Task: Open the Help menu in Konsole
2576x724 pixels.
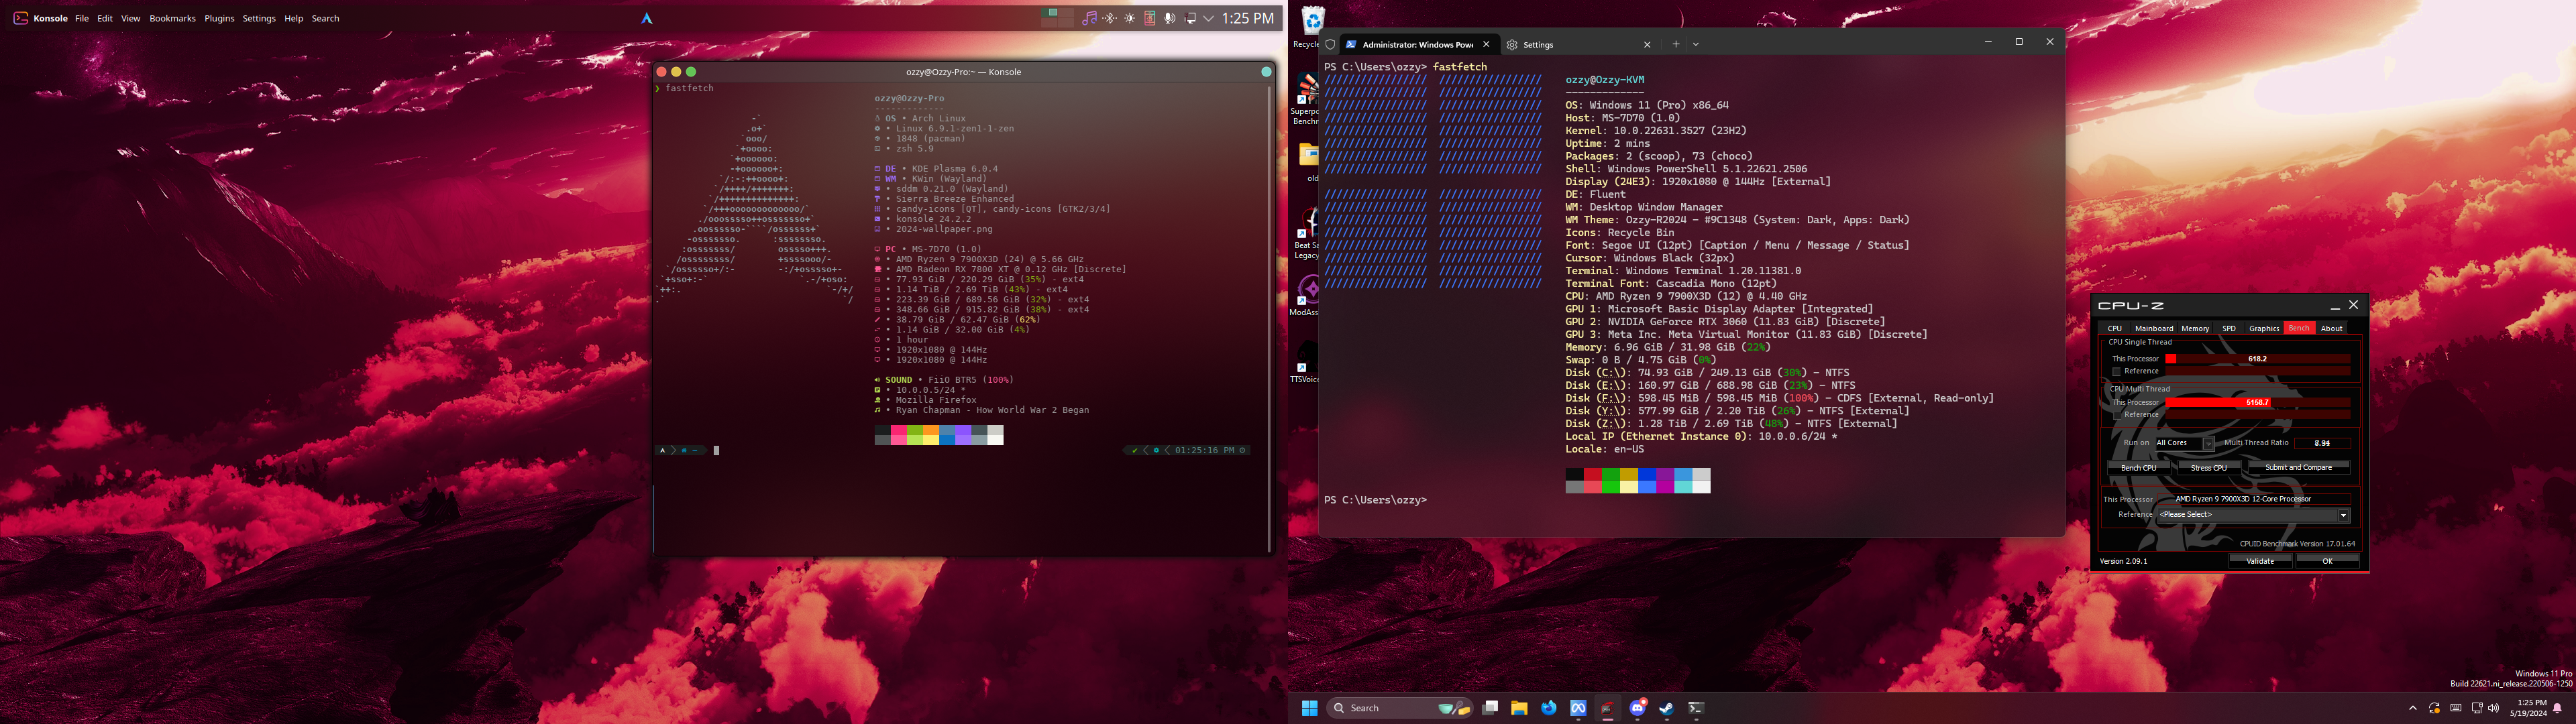Action: (x=293, y=18)
